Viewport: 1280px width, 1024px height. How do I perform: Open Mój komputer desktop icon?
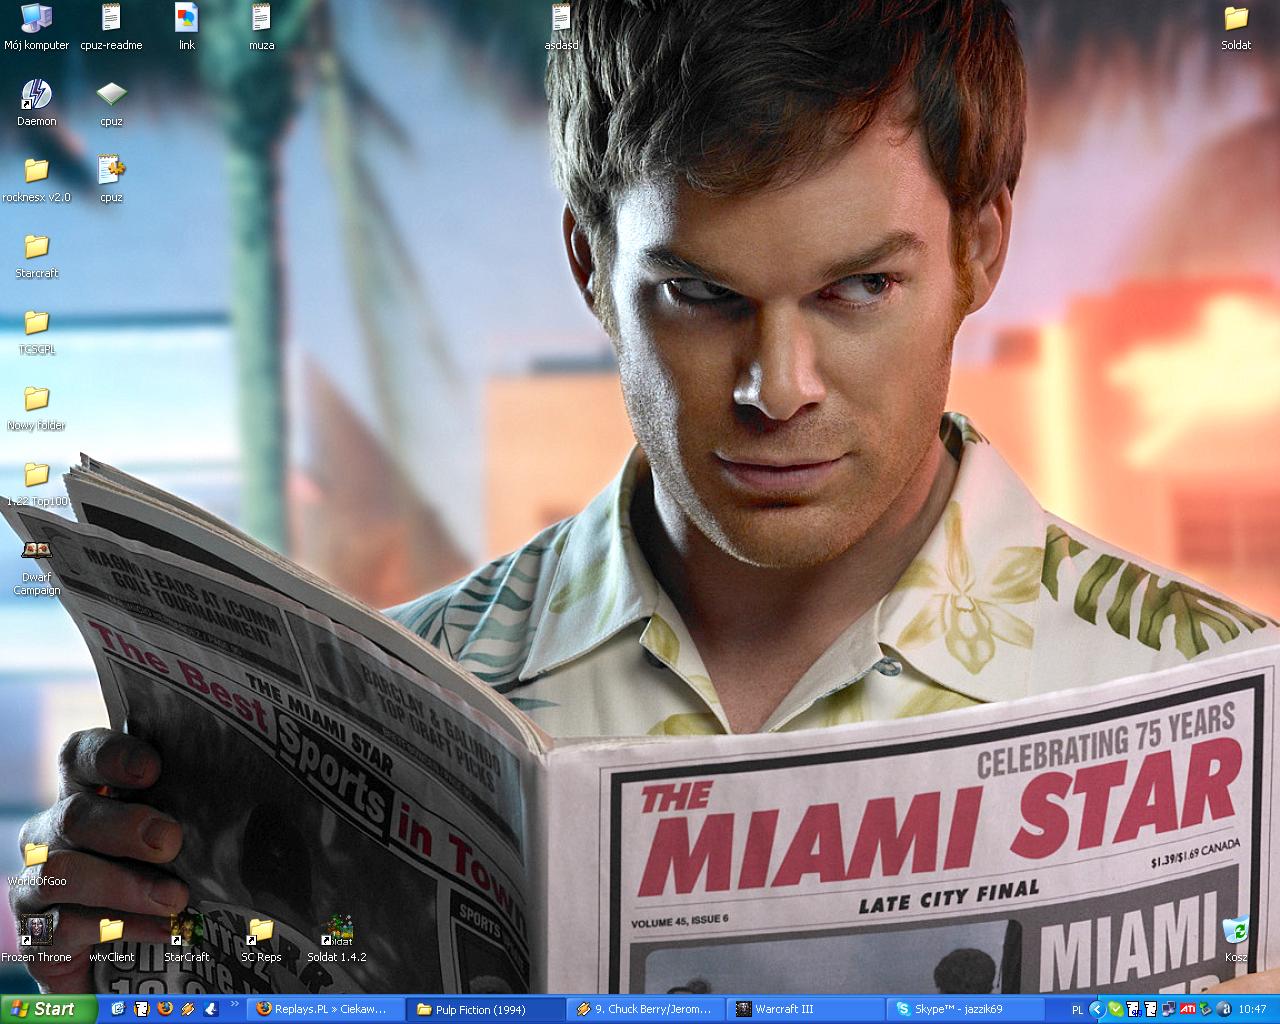click(37, 20)
